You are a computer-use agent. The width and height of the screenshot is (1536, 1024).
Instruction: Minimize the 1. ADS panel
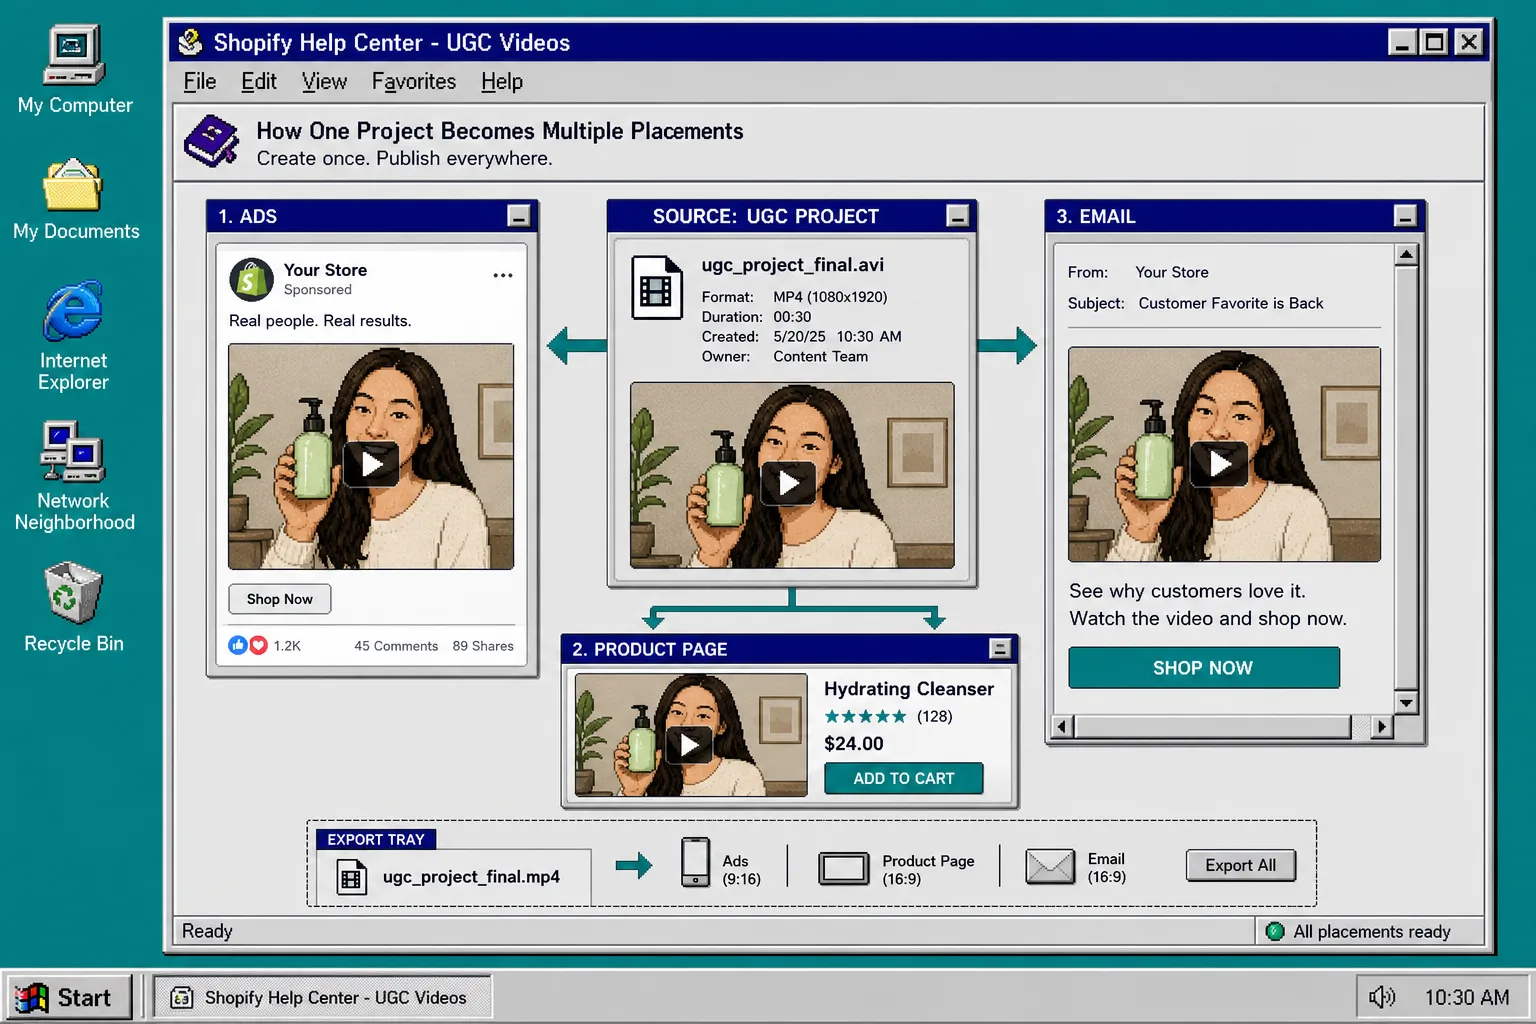[518, 216]
